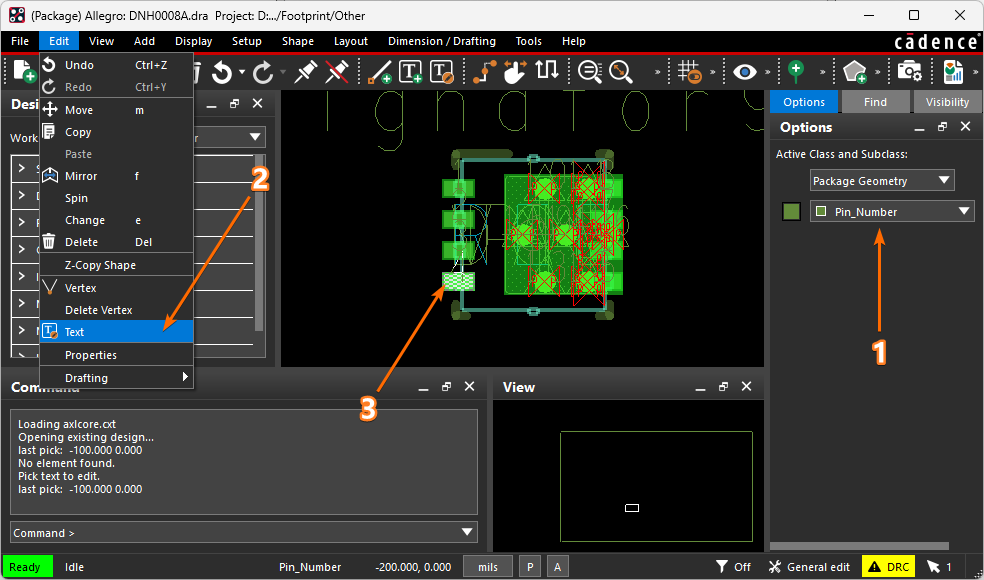Open the Pin_Number subclass dropdown
Image resolution: width=984 pixels, height=580 pixels.
(891, 212)
